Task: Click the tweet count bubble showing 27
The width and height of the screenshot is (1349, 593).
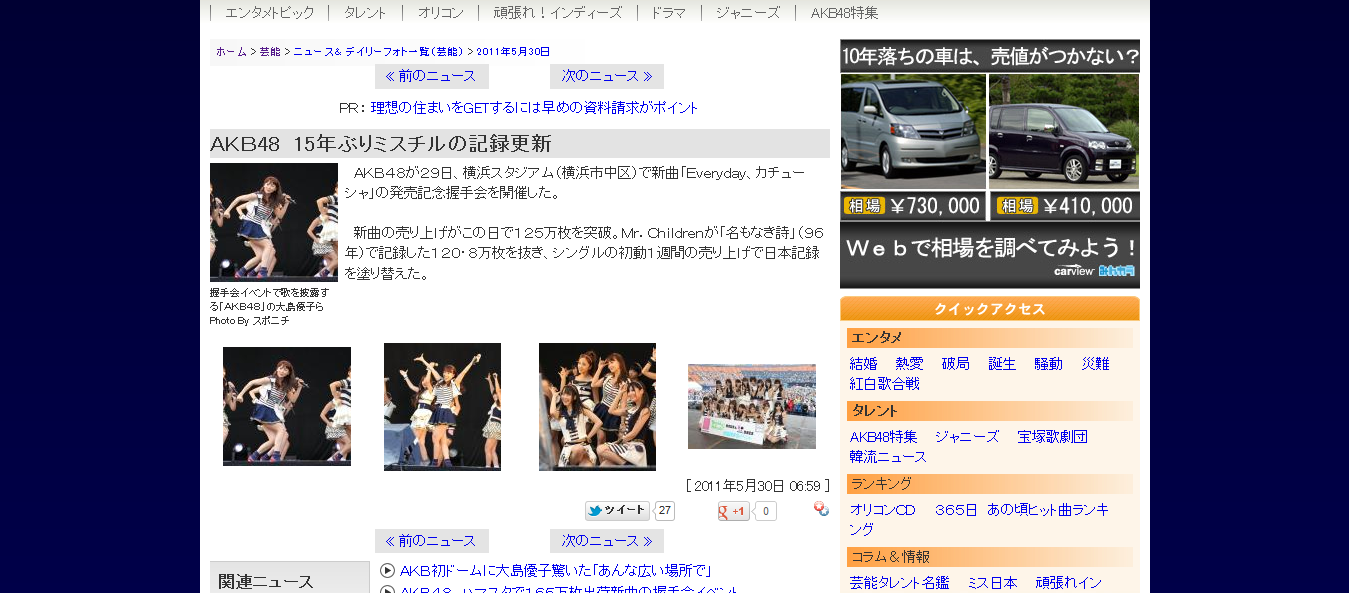Action: coord(665,511)
